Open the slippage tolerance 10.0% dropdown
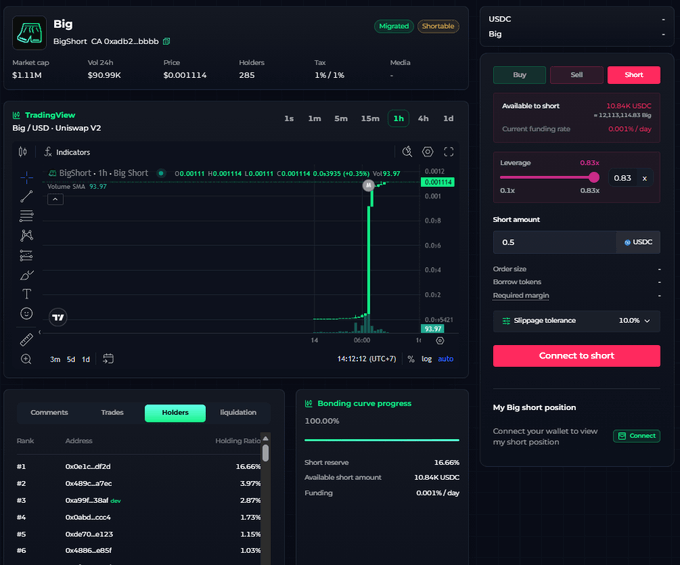 click(x=634, y=321)
